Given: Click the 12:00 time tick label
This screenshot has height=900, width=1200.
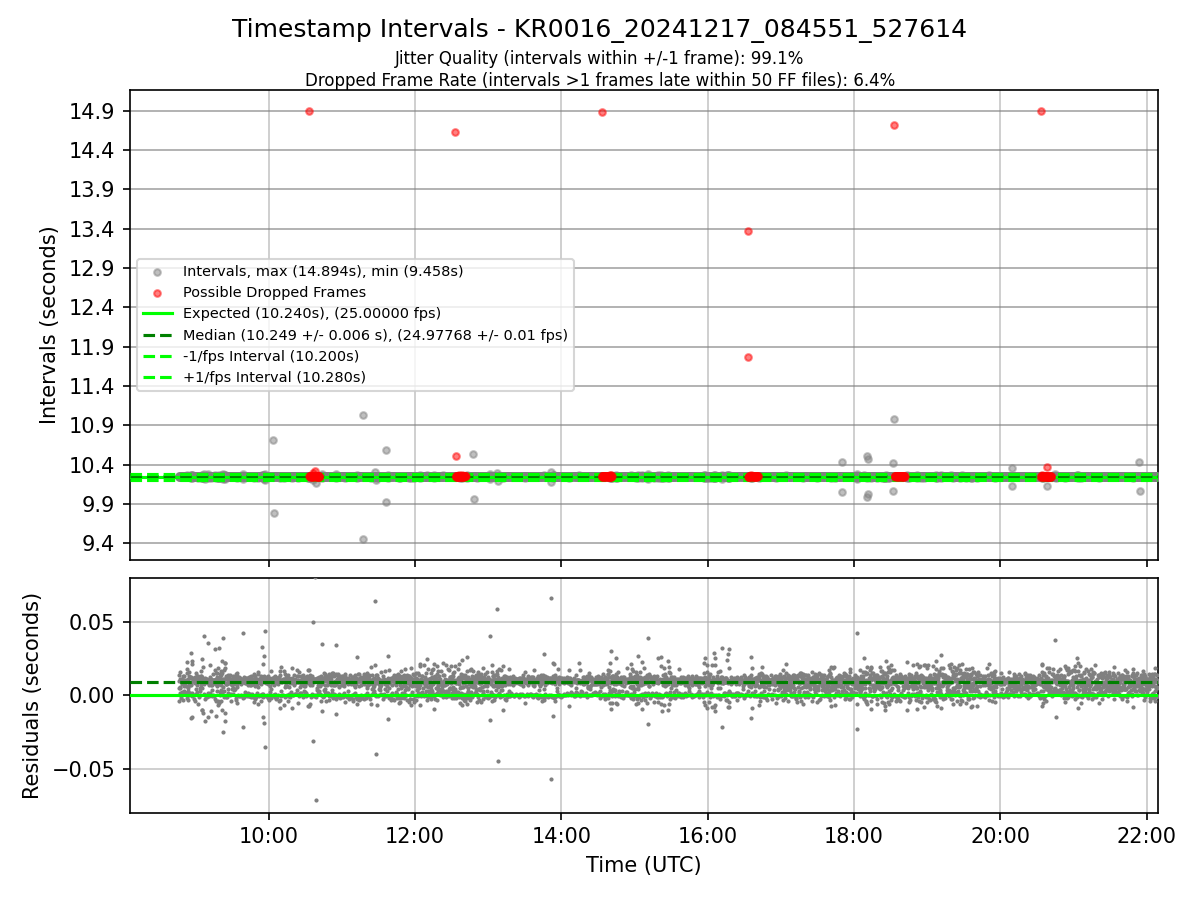Looking at the screenshot, I should [x=415, y=836].
